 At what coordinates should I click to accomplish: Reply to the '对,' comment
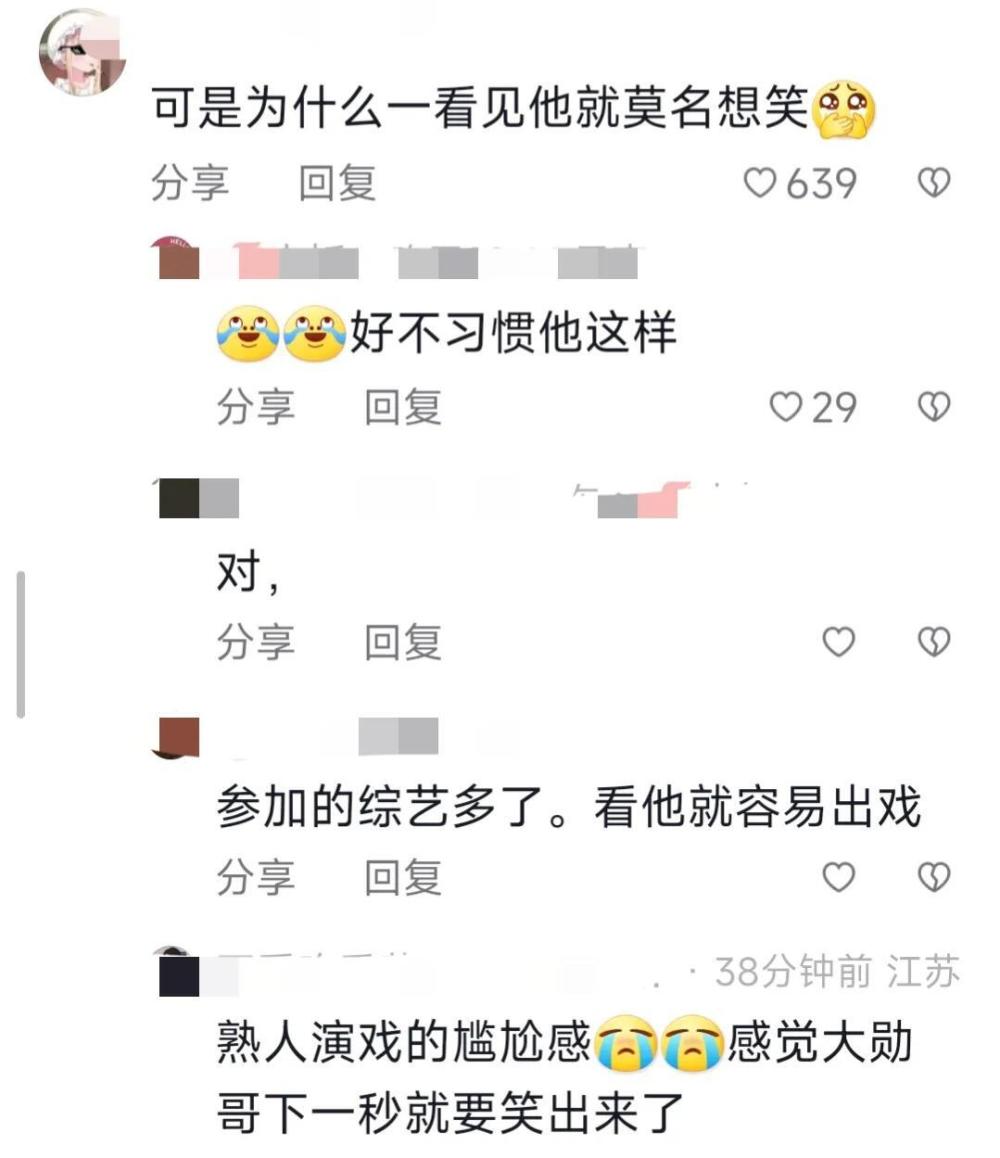[403, 642]
